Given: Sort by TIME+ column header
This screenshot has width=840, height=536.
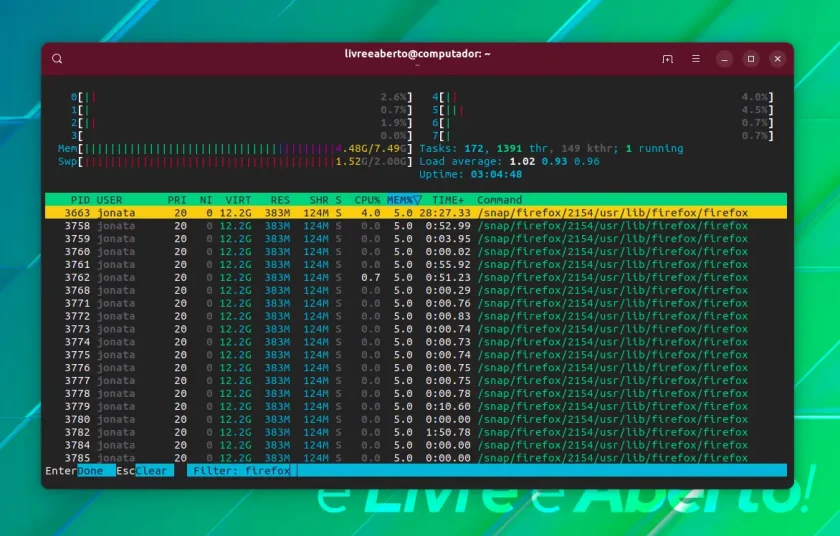Looking at the screenshot, I should [448, 200].
